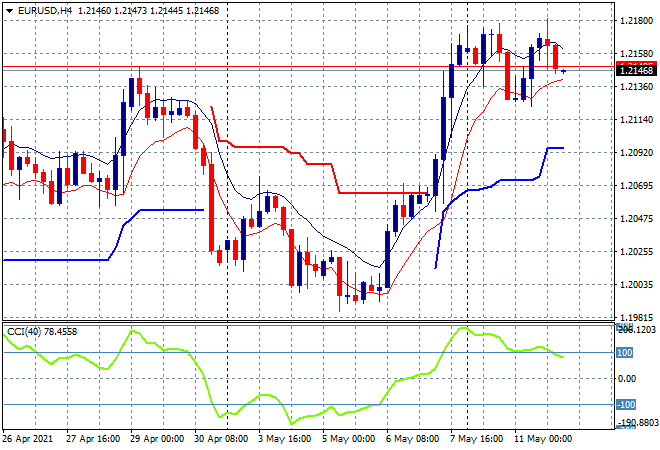This screenshot has height=450, width=660.
Task: Click the 1.21580 price axis label
Action: [x=636, y=53]
